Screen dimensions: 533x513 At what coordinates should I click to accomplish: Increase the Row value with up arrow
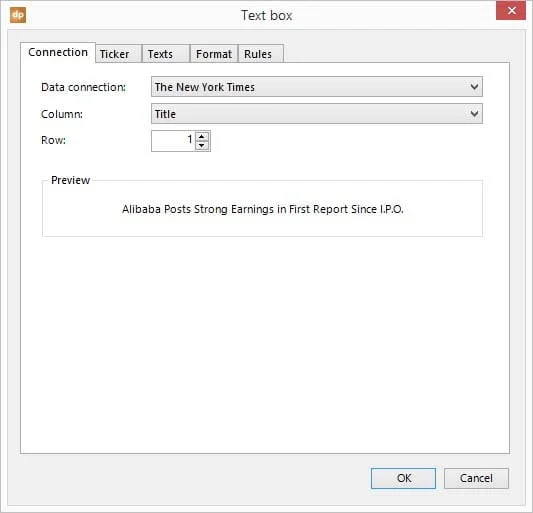202,137
